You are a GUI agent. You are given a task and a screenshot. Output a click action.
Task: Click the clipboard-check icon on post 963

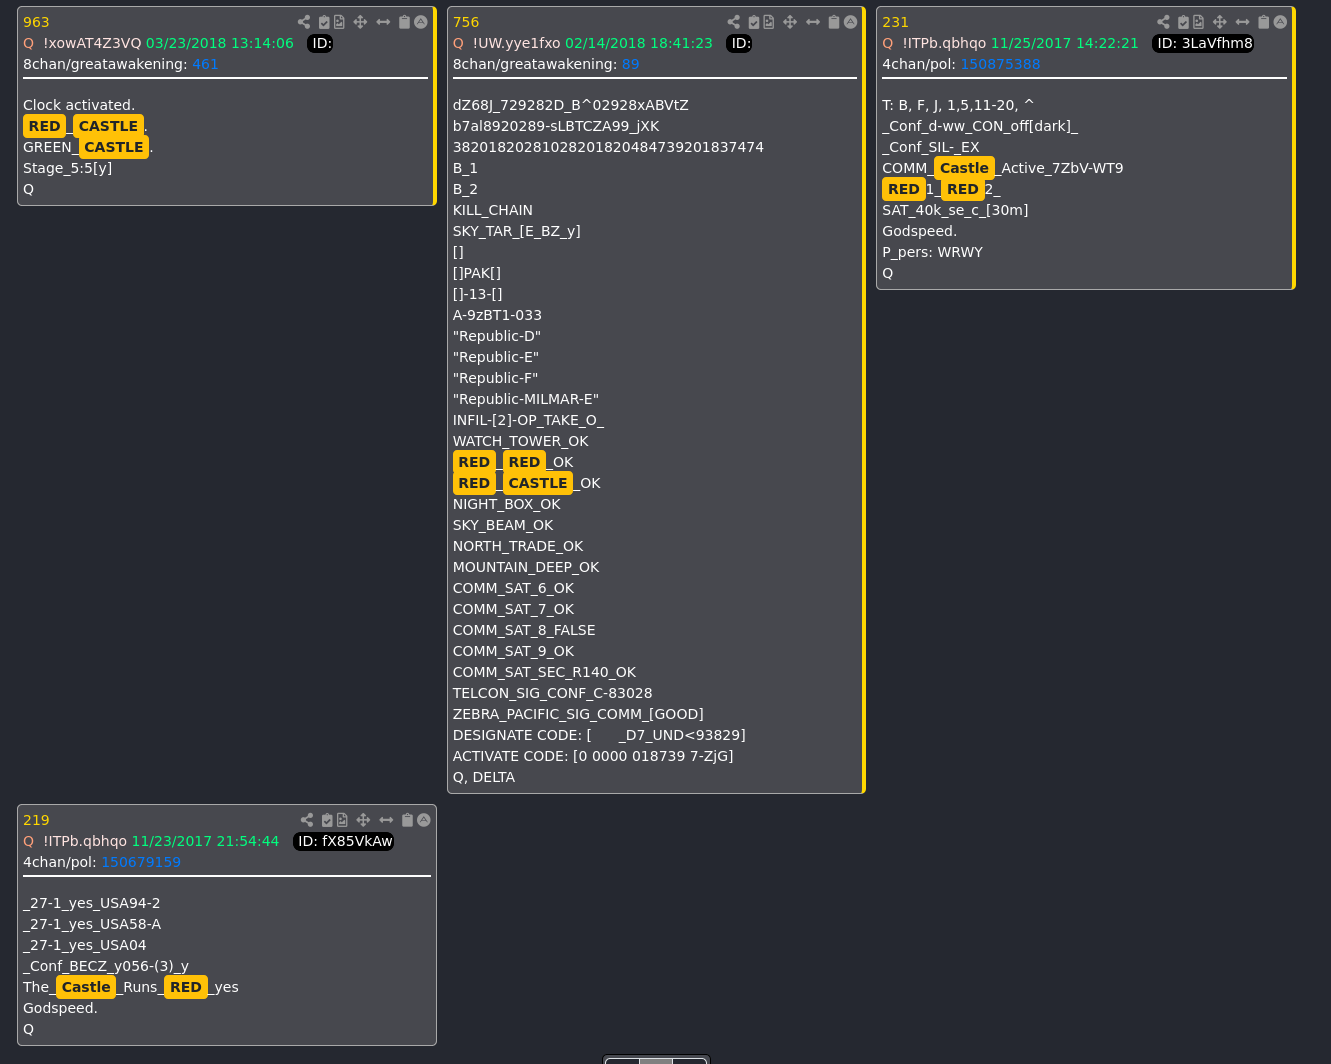(x=324, y=22)
